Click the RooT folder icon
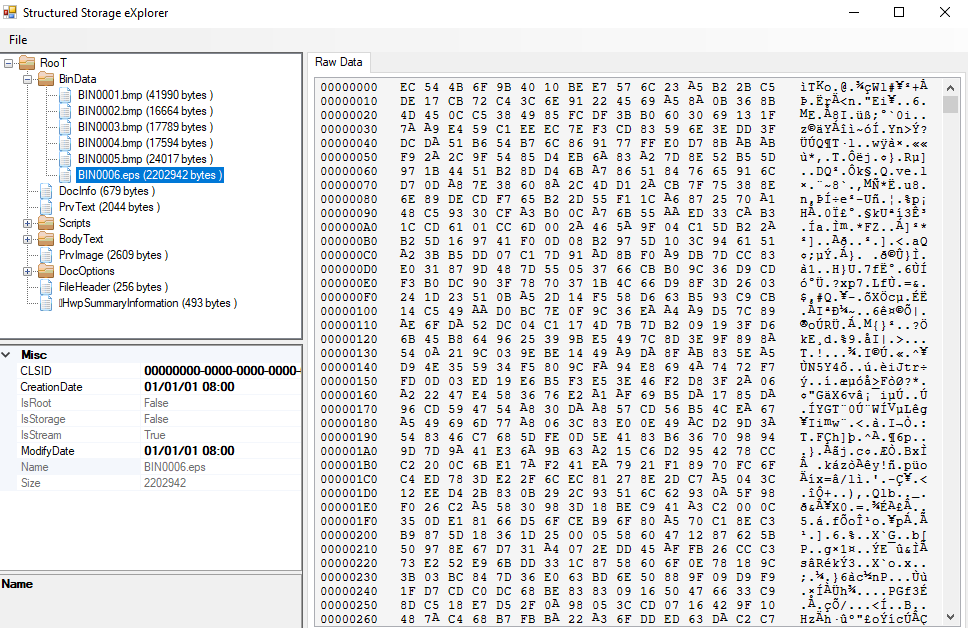This screenshot has width=968, height=628. click(27, 63)
